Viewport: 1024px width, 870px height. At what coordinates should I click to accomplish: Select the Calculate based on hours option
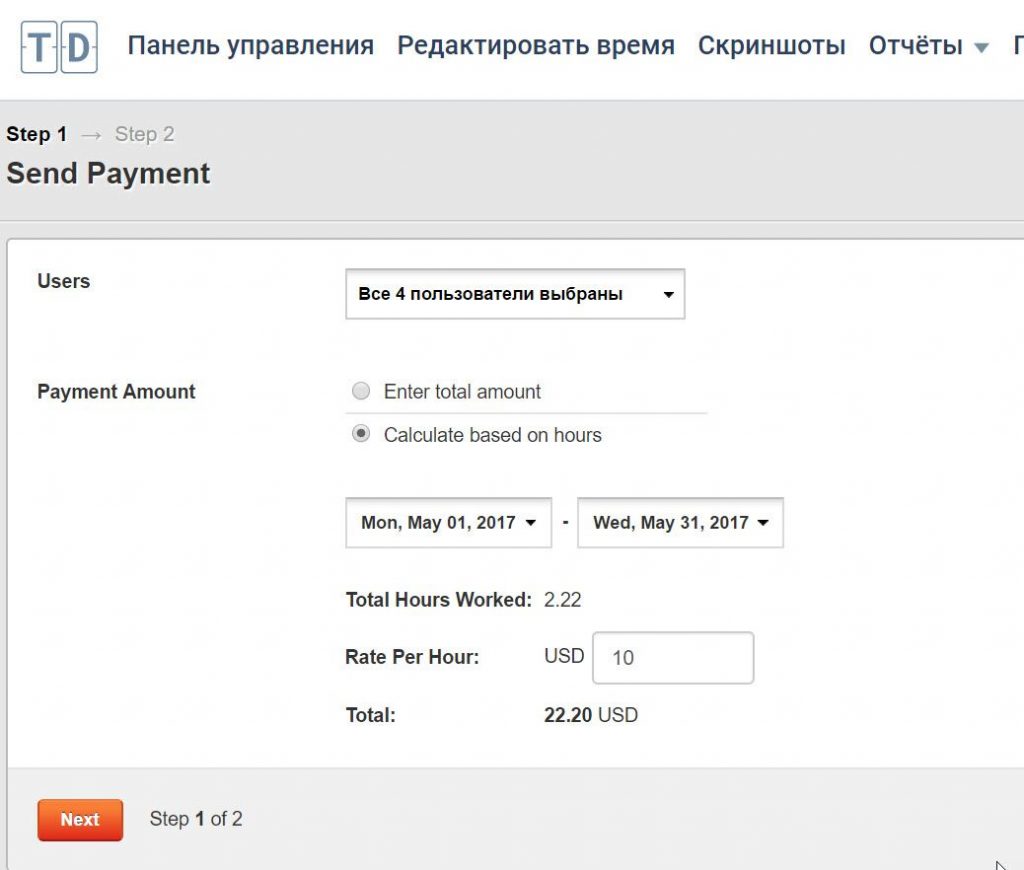pyautogui.click(x=360, y=435)
